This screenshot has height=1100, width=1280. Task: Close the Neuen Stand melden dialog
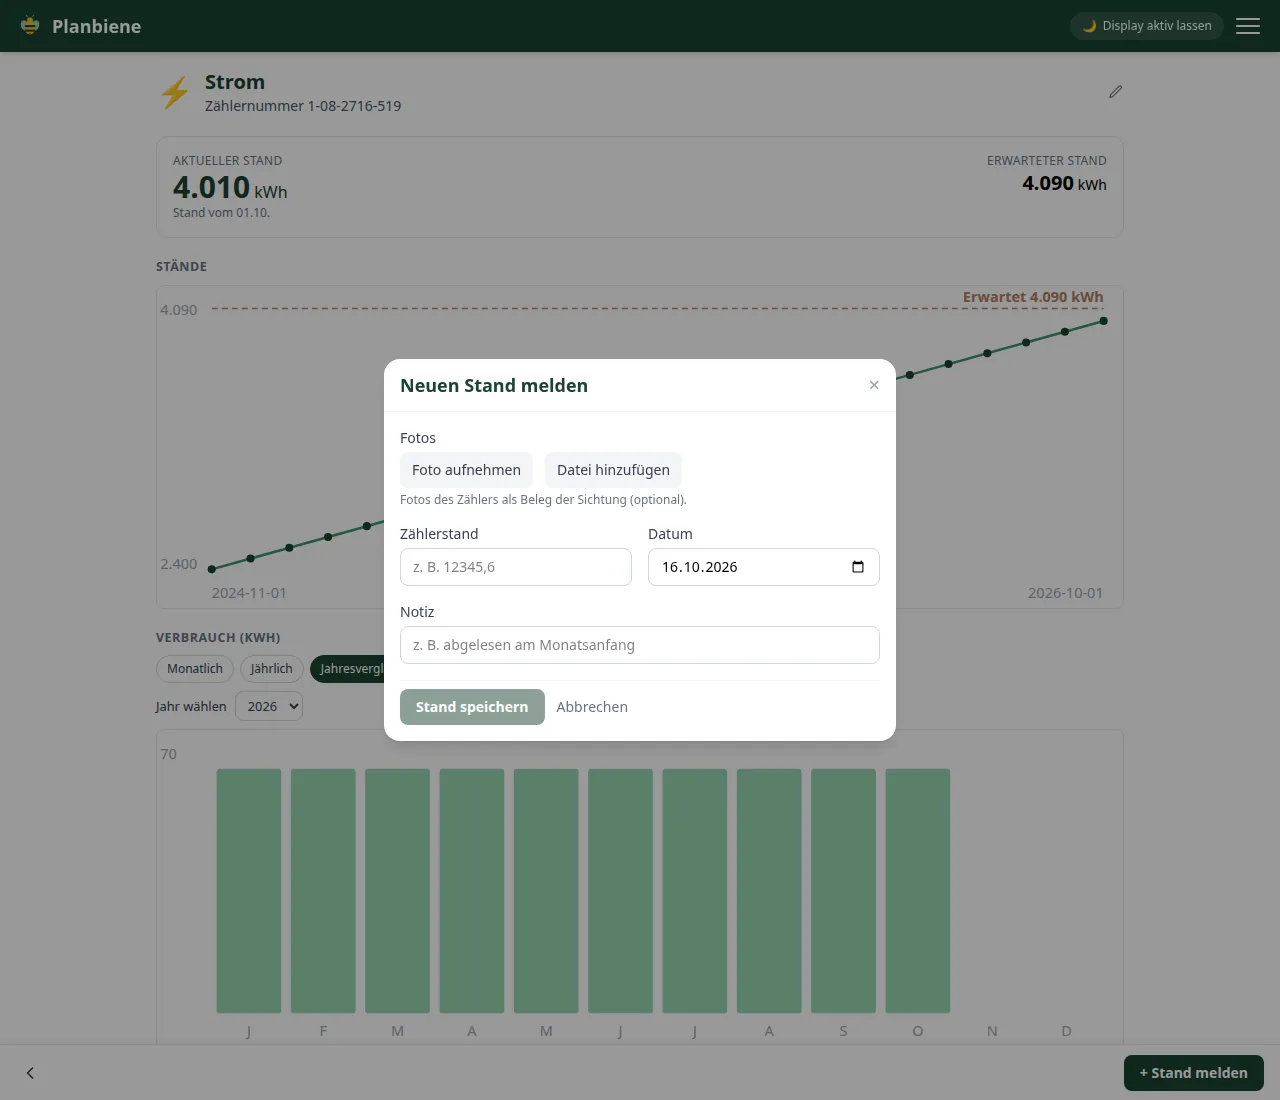pyautogui.click(x=874, y=385)
